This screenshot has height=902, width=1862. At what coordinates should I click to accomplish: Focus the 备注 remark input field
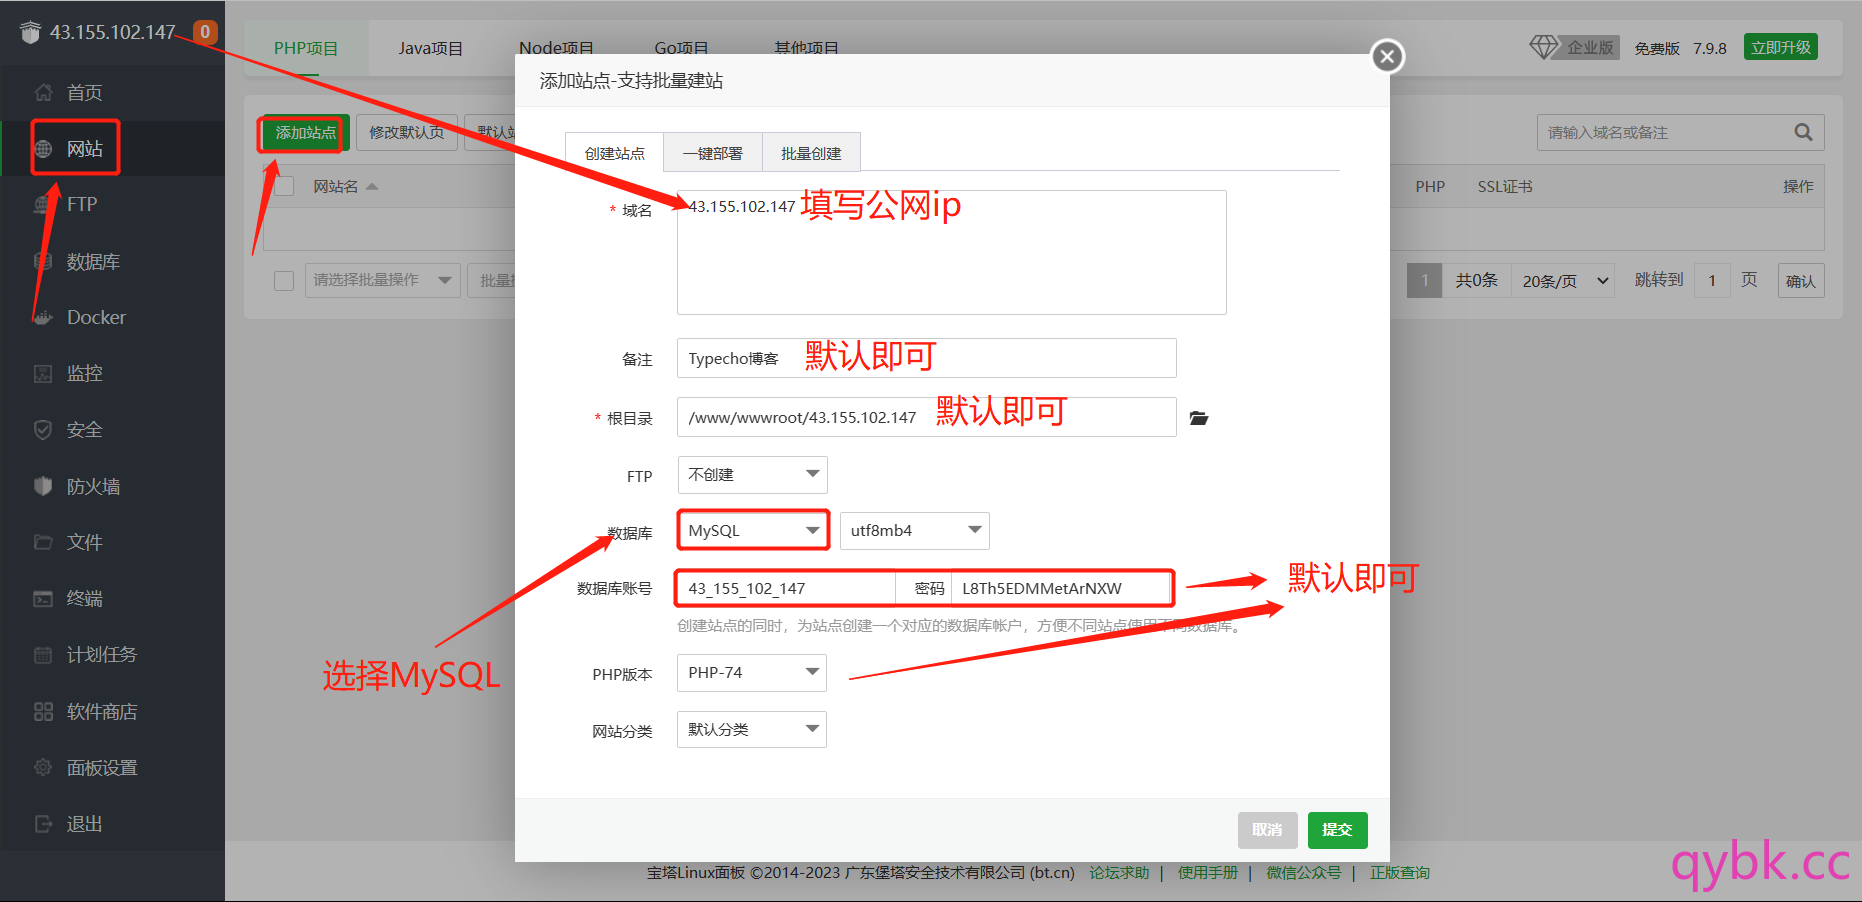click(x=927, y=358)
